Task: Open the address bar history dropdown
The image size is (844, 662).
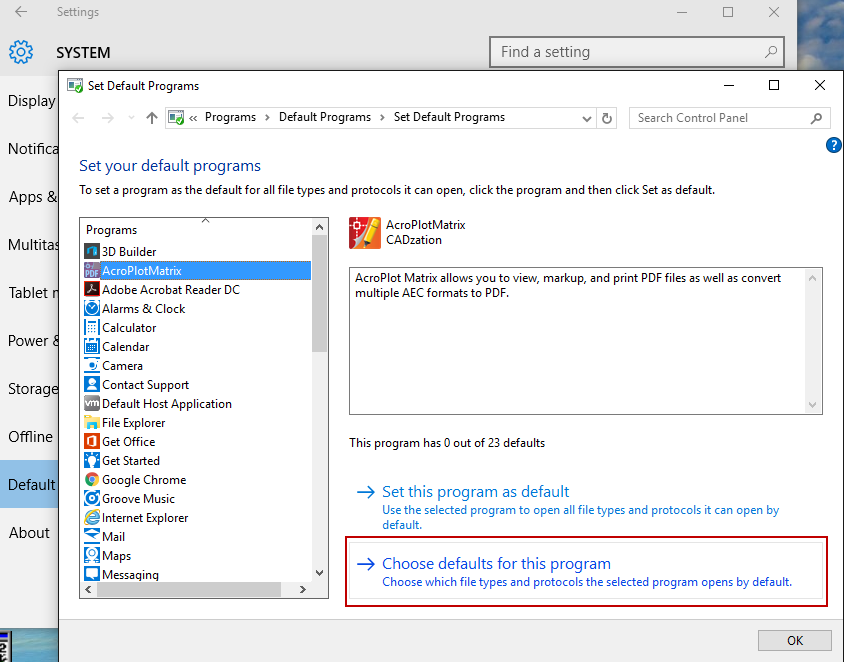Action: point(586,118)
